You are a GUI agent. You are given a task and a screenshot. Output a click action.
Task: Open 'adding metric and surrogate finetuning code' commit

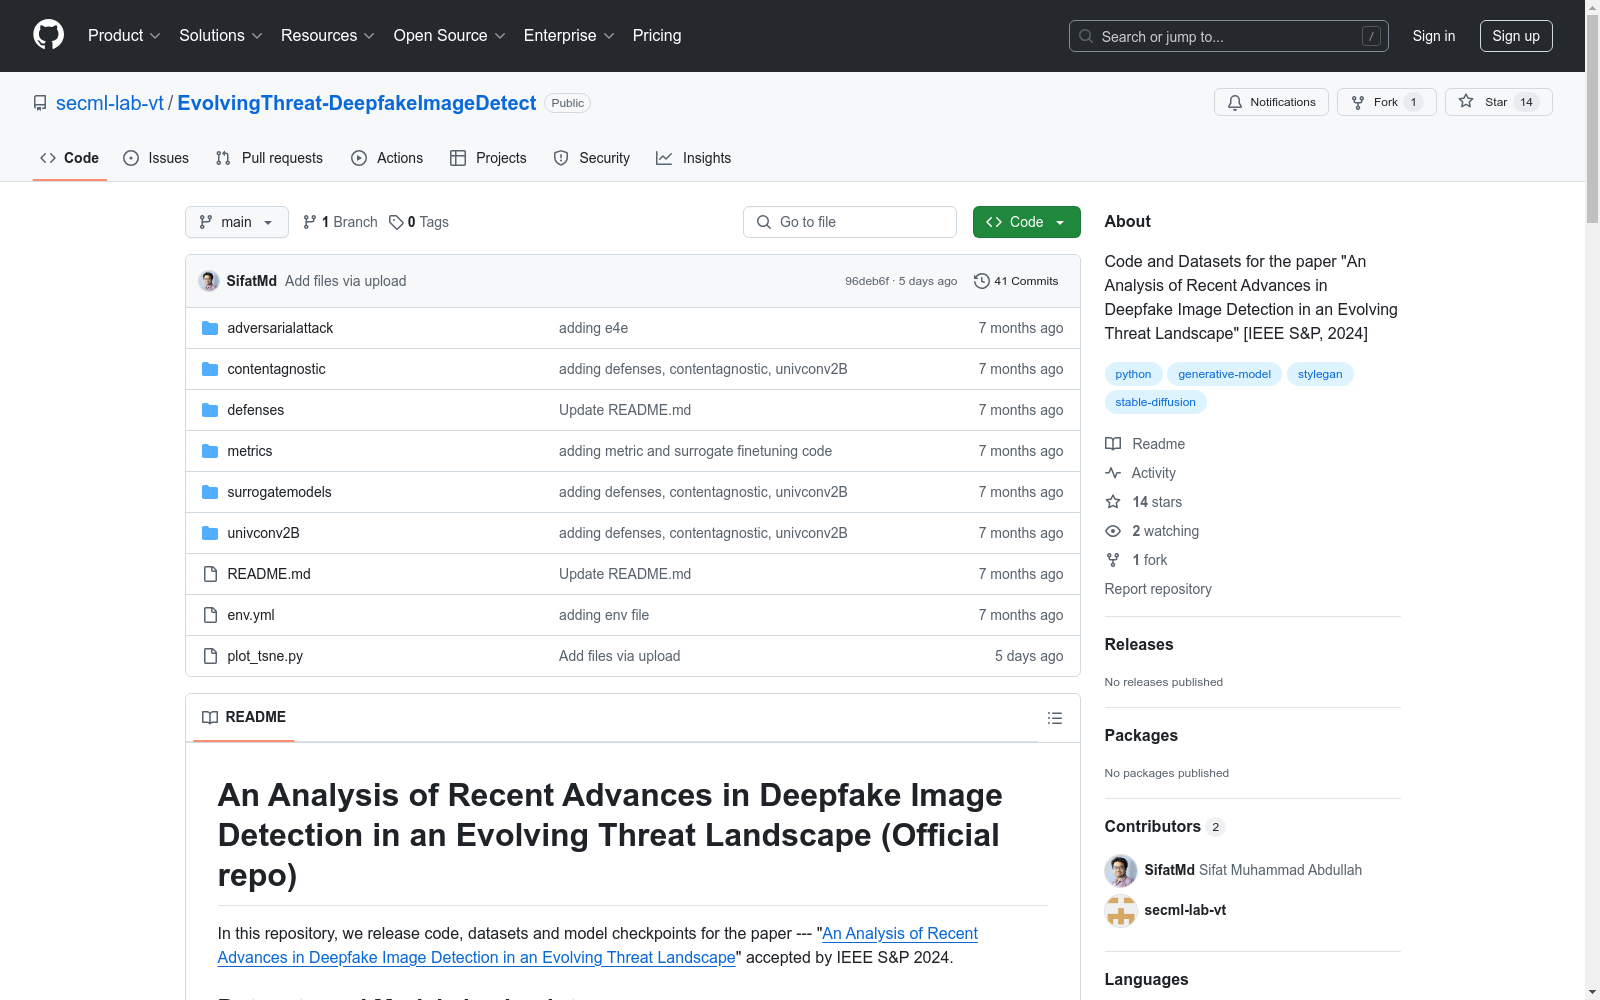(x=695, y=451)
